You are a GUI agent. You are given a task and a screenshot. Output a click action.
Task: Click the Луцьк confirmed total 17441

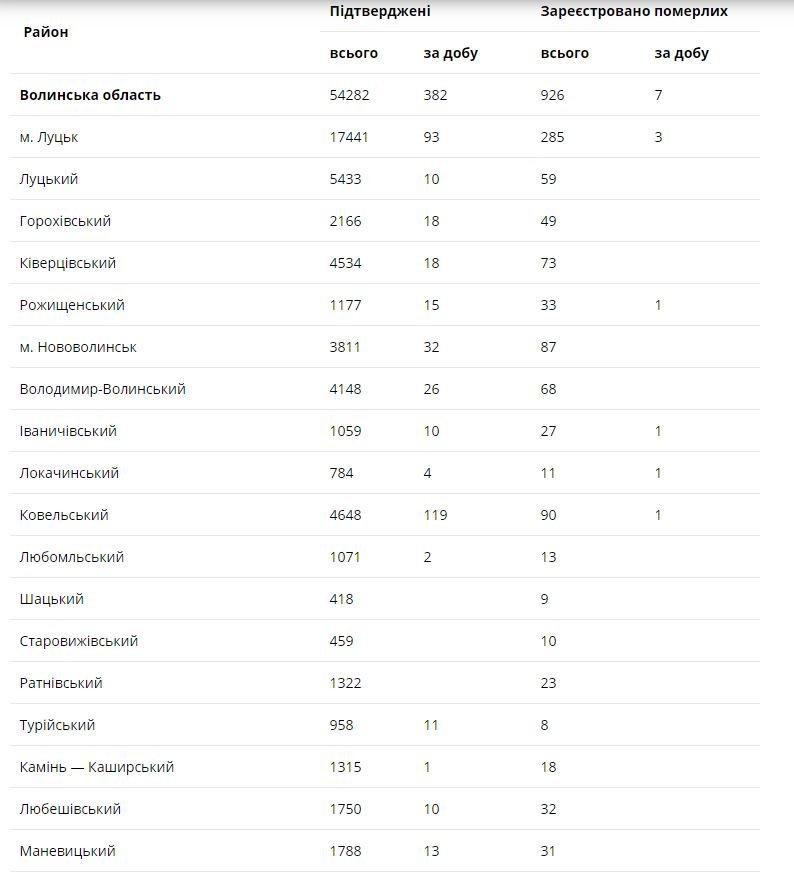point(349,137)
